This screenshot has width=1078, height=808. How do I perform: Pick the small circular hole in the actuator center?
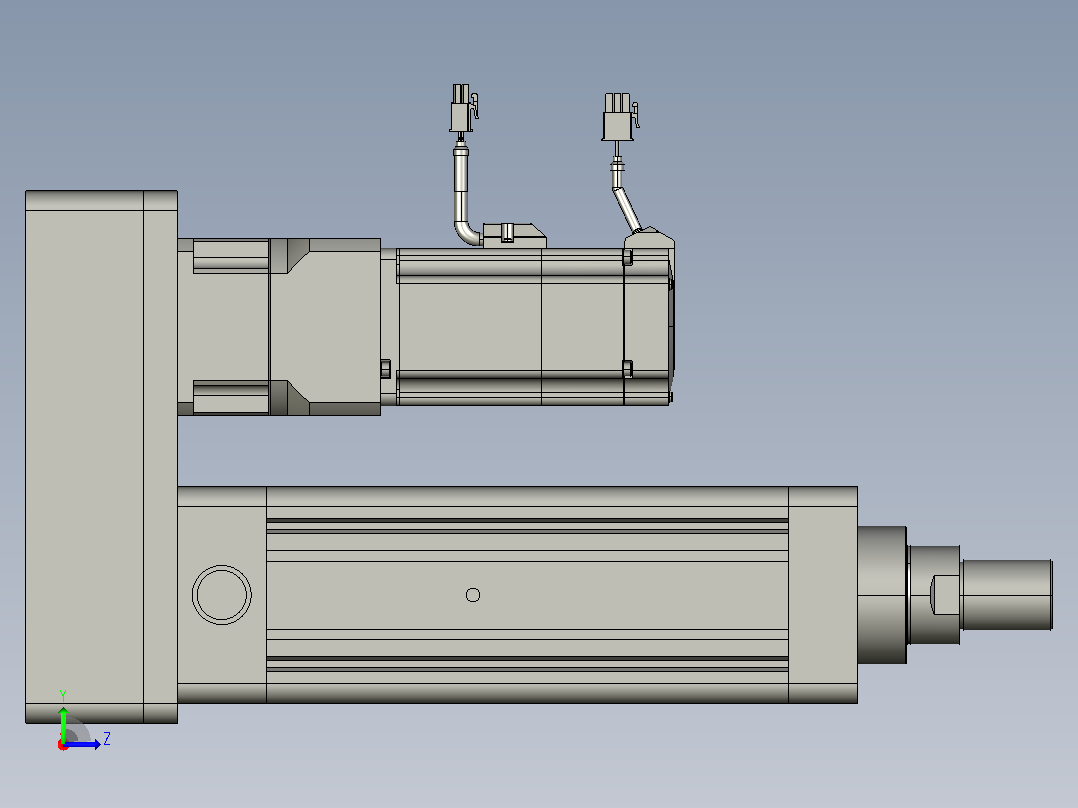click(x=473, y=595)
